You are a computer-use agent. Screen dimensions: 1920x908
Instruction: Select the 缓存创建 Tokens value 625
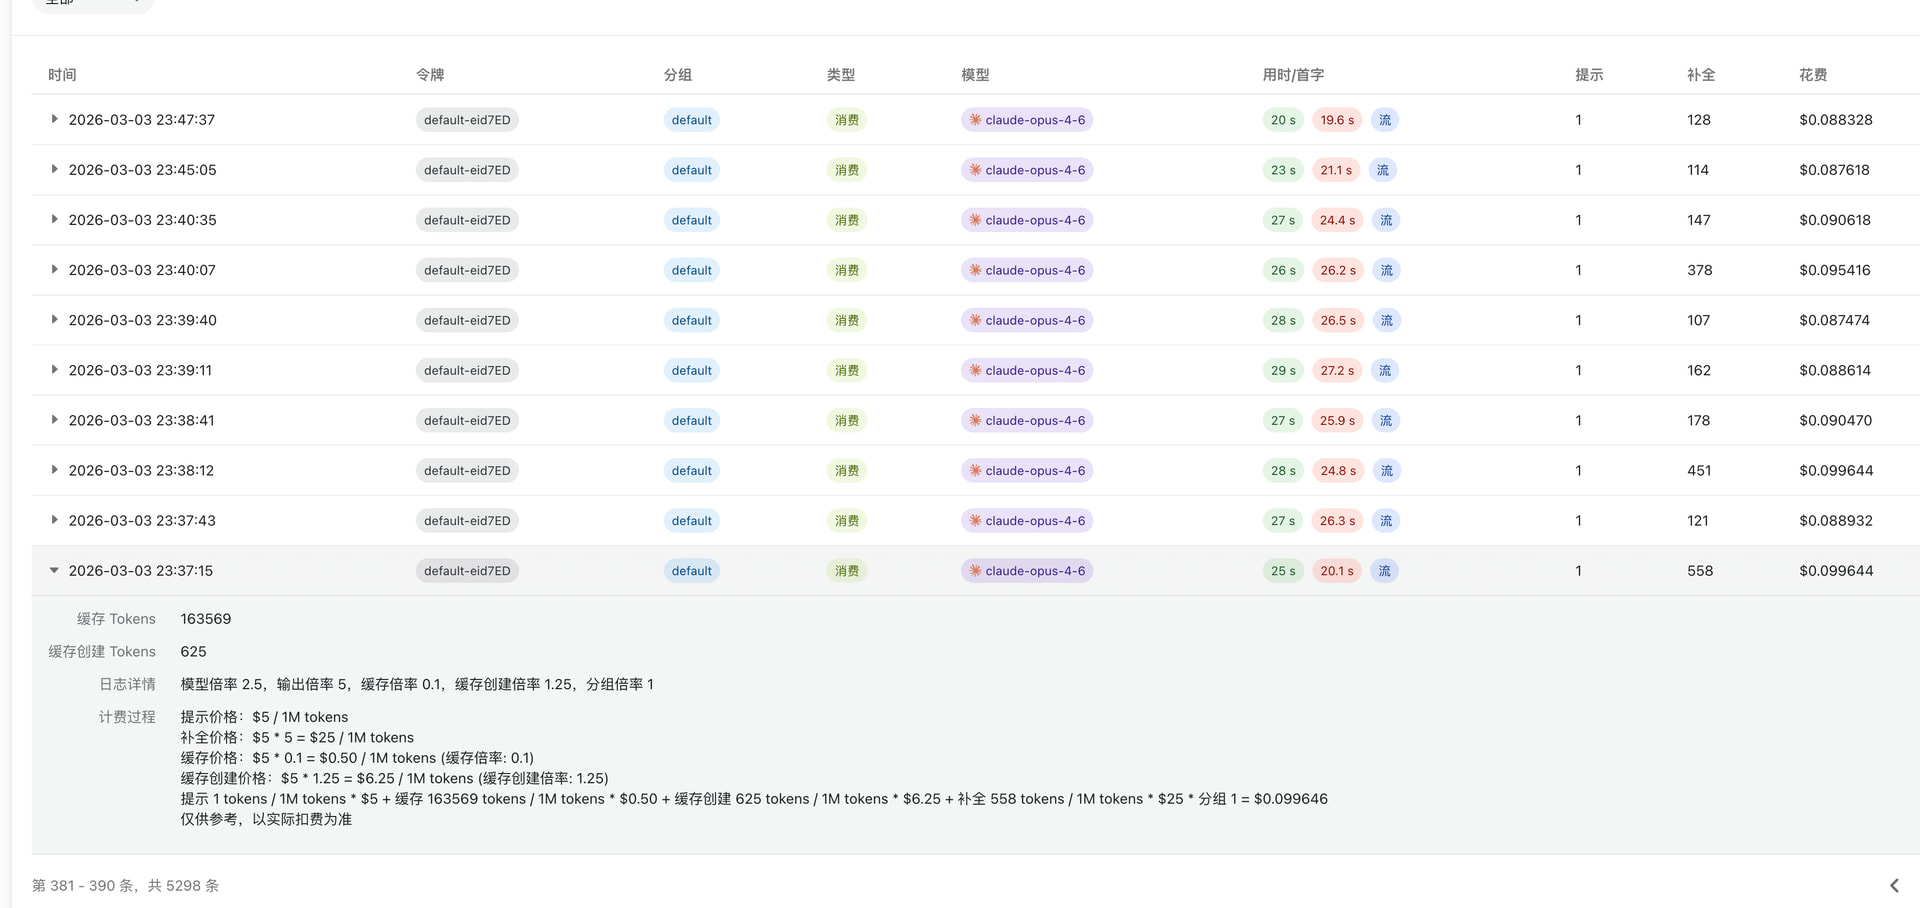193,652
